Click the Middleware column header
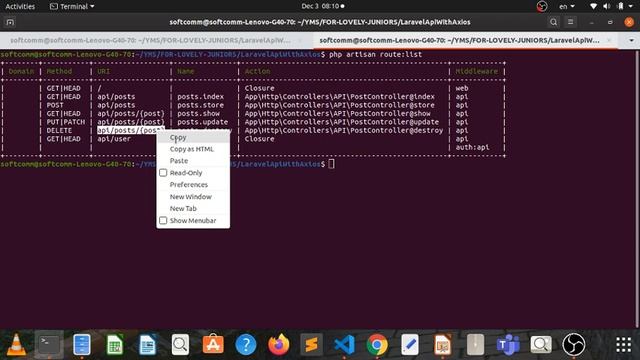 click(476, 71)
